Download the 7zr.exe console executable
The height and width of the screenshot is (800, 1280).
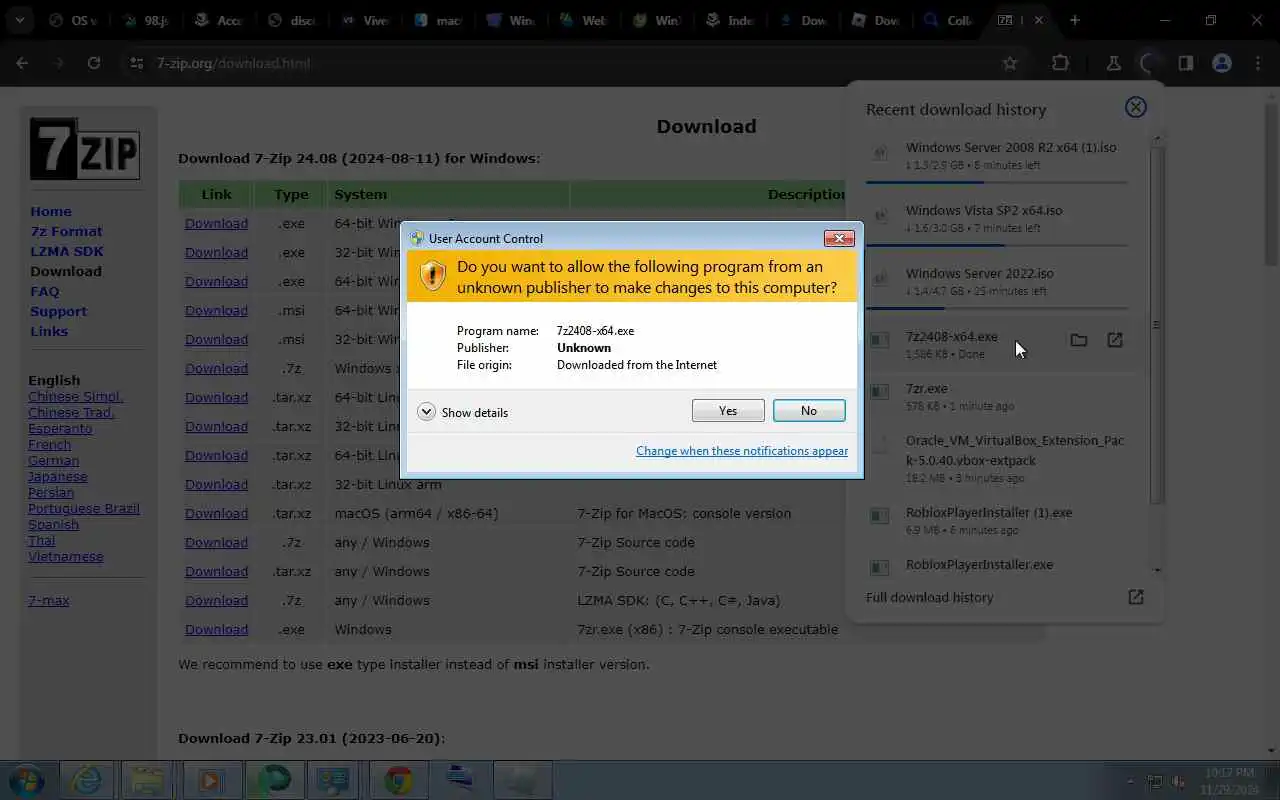tap(216, 629)
